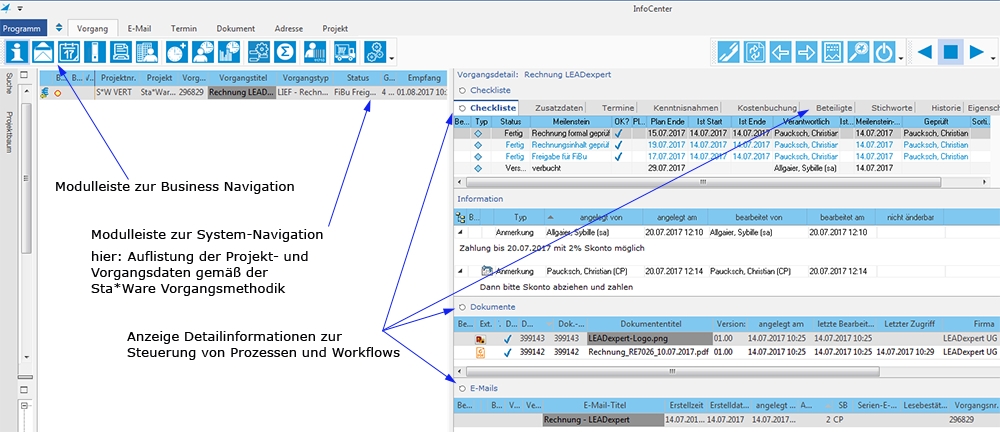Toggle OK checkmark for Rechnungsinhalt geprüft
The width and height of the screenshot is (1000, 432).
click(617, 145)
